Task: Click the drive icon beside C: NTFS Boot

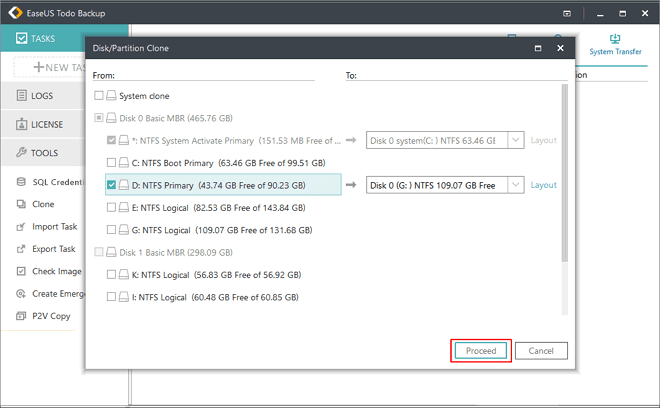Action: (124, 163)
